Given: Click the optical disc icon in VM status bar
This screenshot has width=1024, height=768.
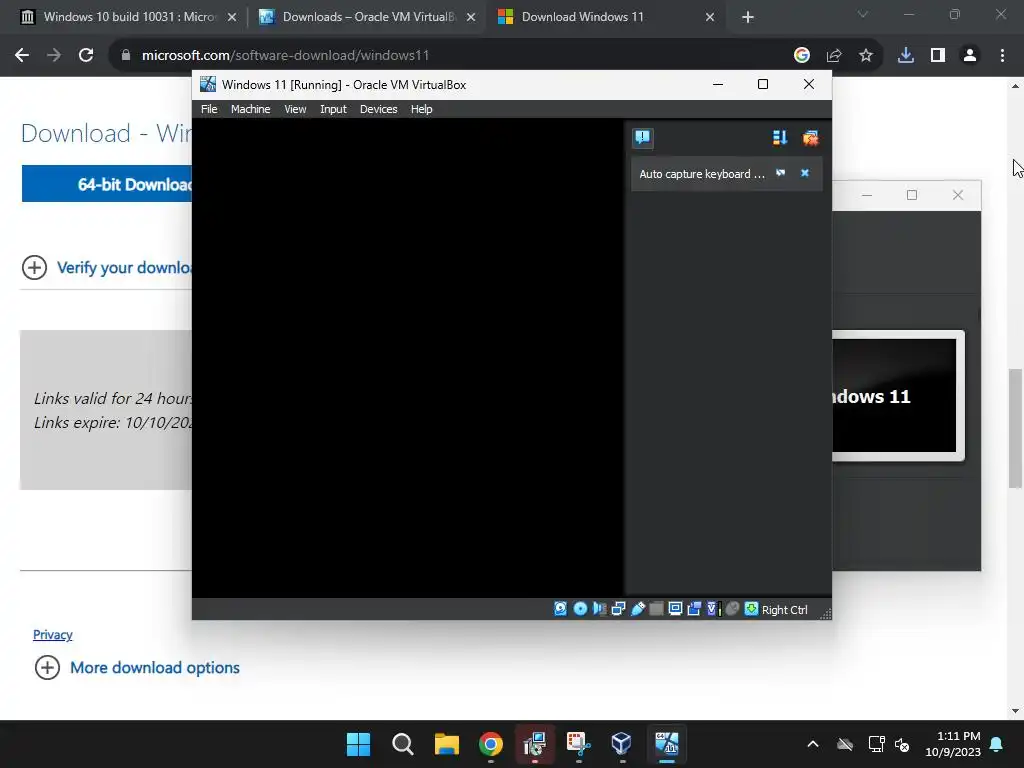Looking at the screenshot, I should (x=580, y=609).
